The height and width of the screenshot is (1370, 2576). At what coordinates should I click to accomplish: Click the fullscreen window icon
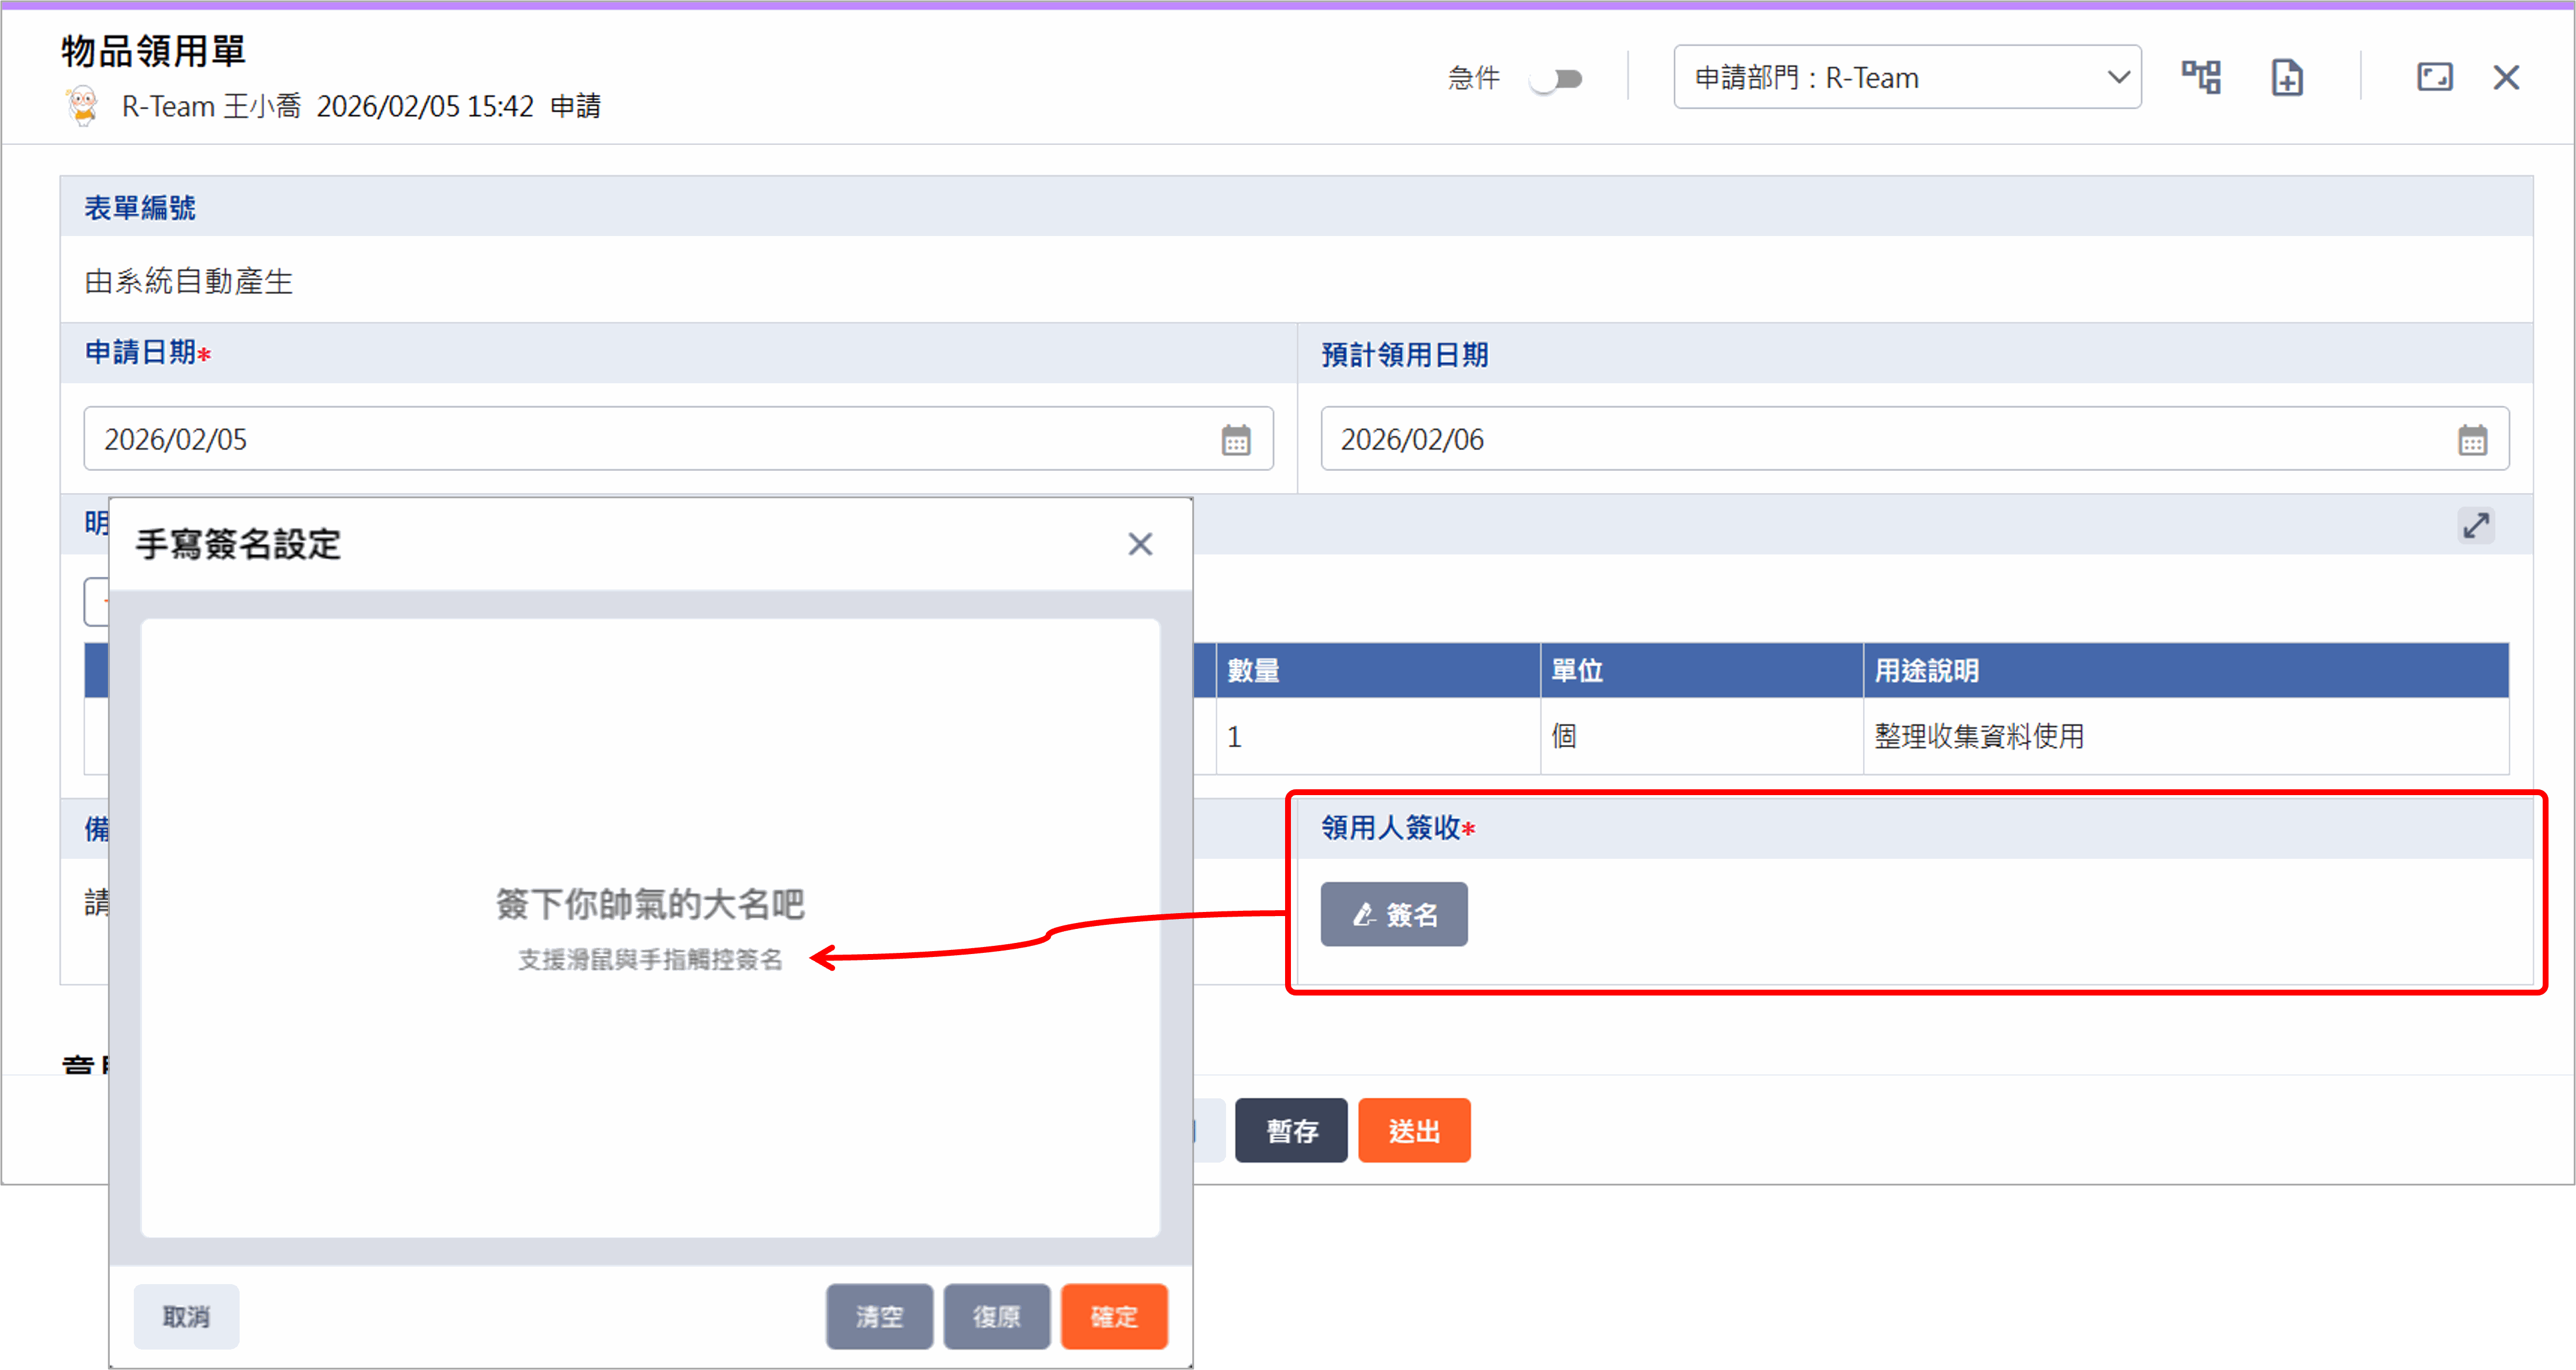click(x=2434, y=77)
